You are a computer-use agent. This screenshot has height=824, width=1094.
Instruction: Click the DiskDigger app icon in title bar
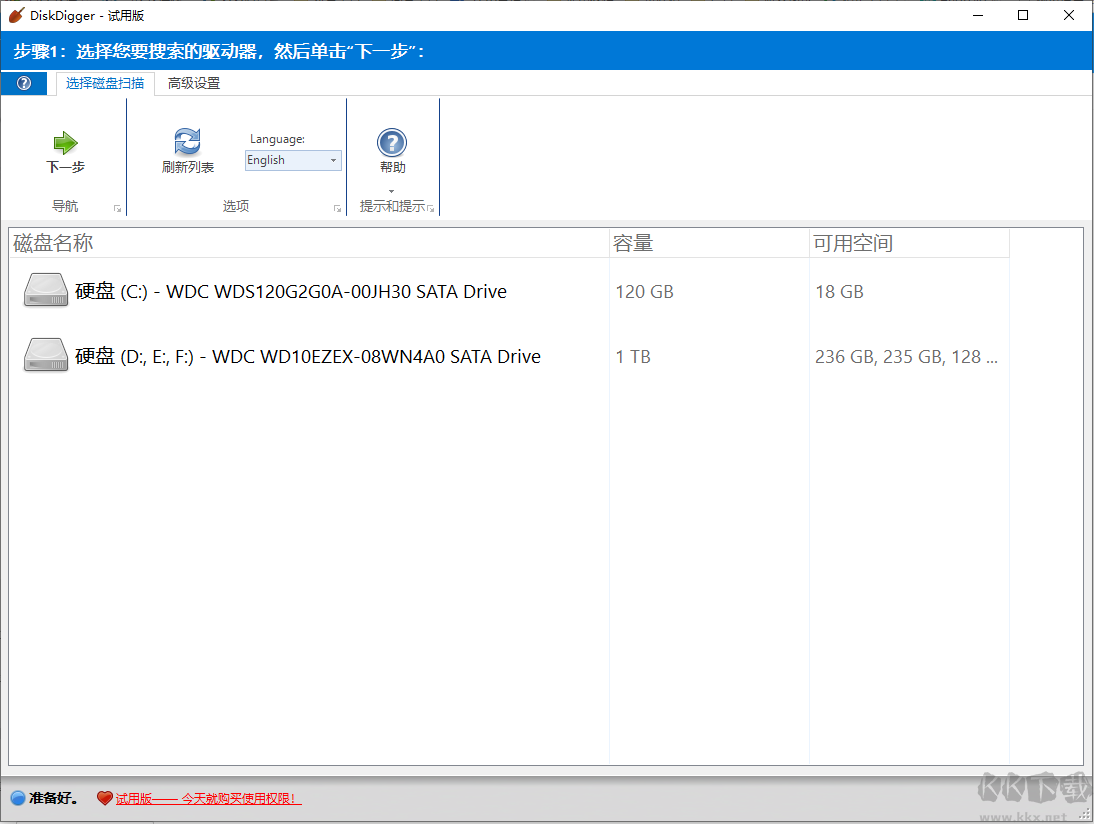(x=16, y=15)
